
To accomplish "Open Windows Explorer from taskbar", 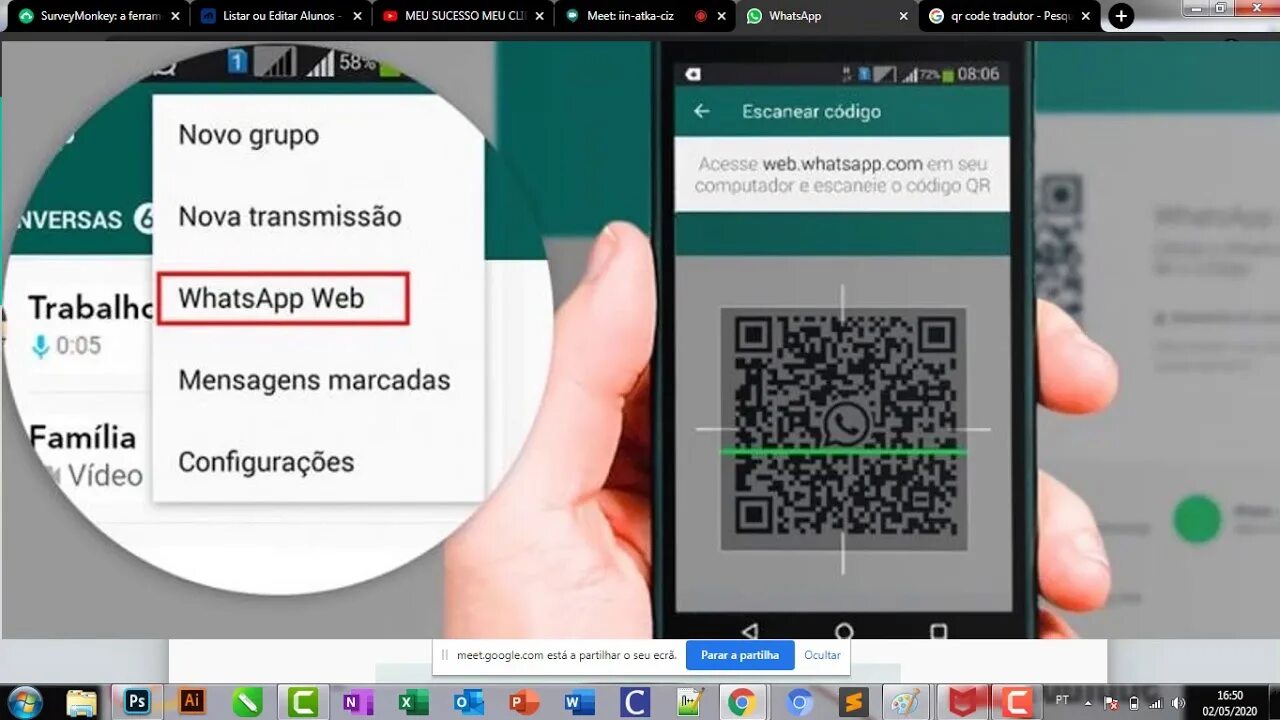I will [x=81, y=702].
